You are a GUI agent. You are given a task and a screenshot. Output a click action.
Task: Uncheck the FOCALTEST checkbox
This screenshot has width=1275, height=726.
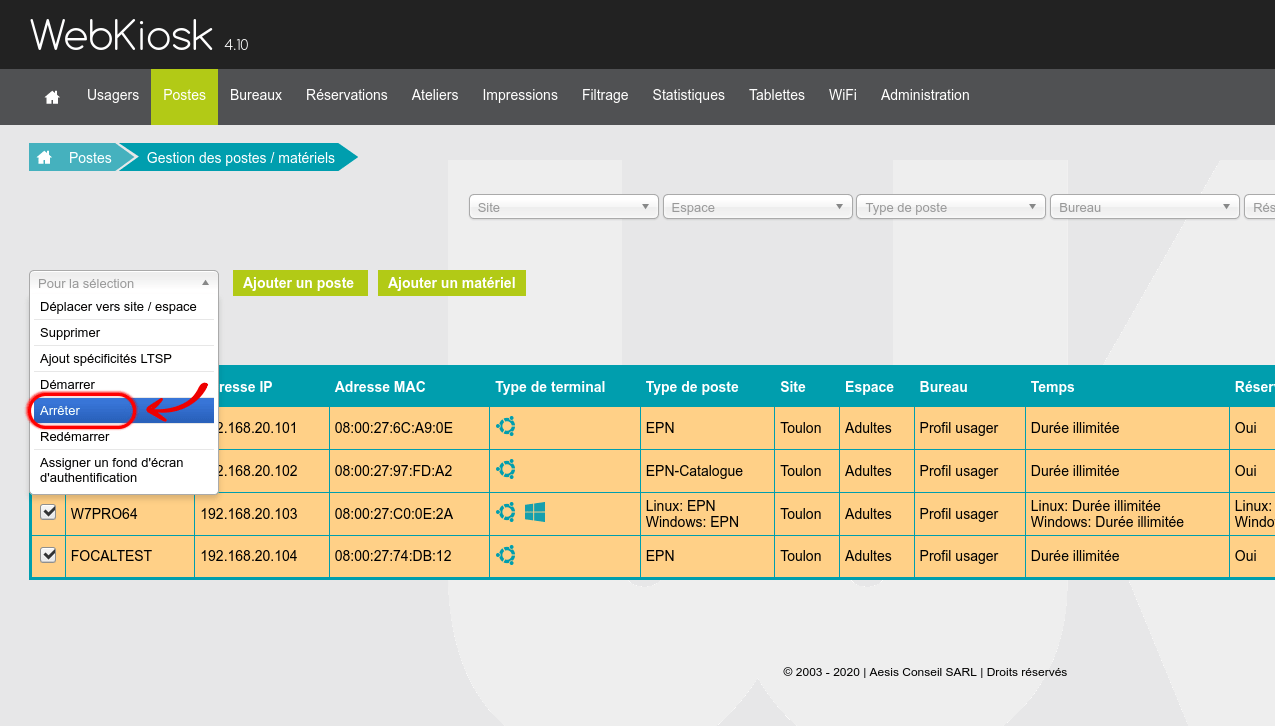click(48, 554)
